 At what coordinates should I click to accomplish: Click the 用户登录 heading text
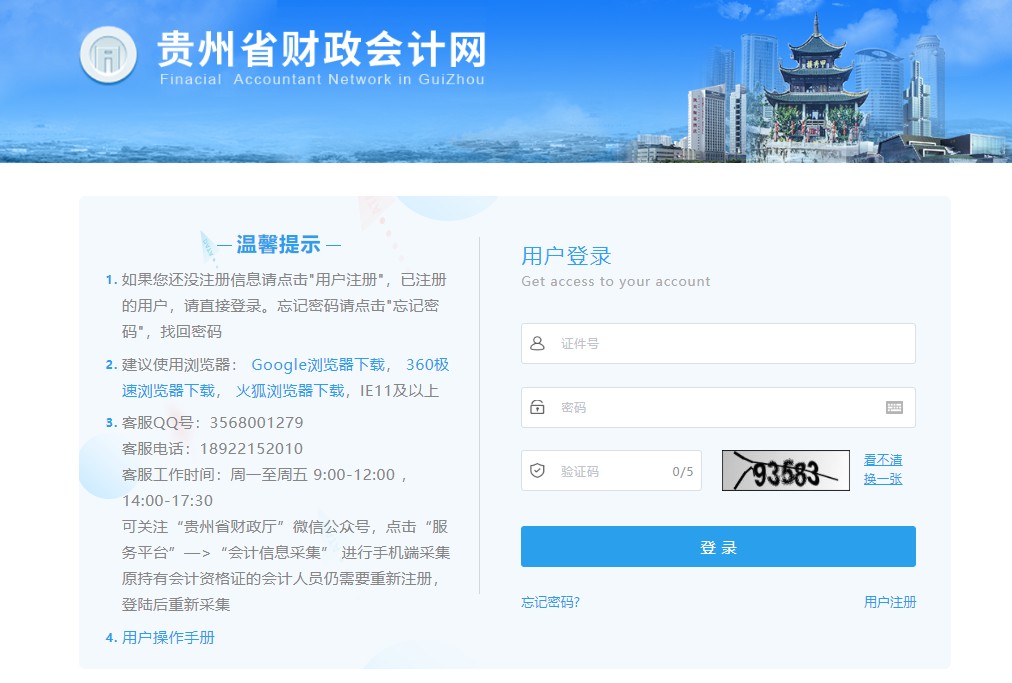click(566, 256)
